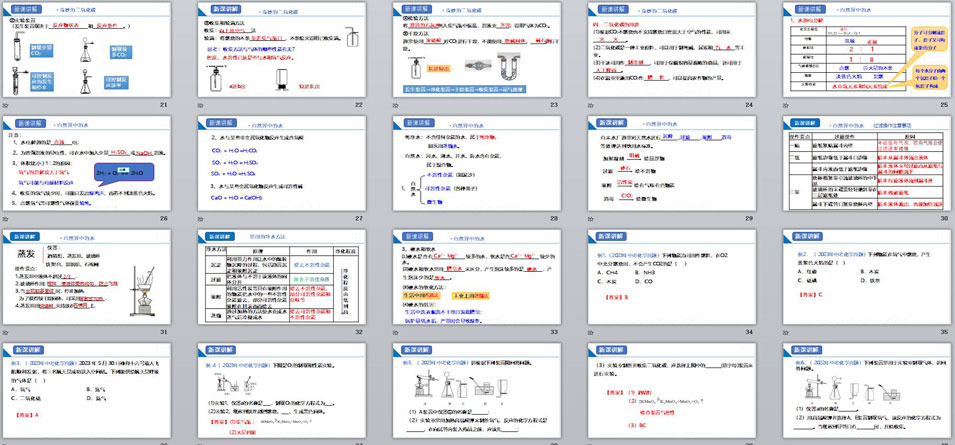Select slide 22 thumbnail on gas collection

click(x=282, y=49)
